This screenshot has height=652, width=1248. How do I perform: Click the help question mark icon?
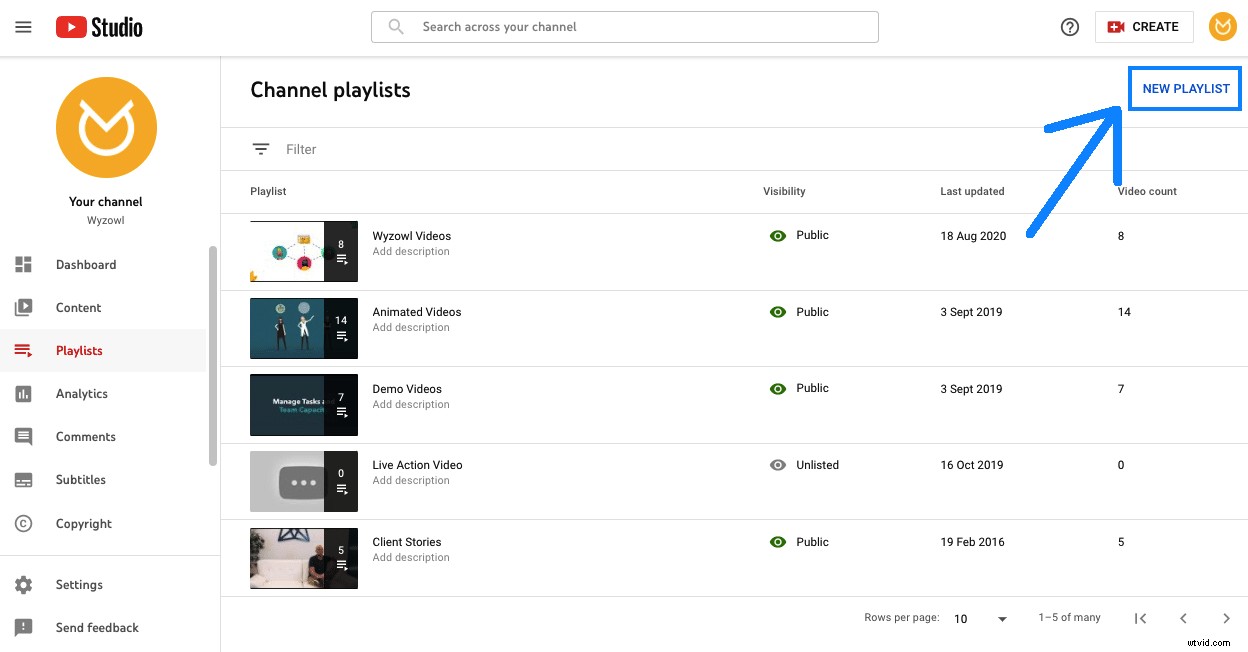click(1069, 27)
